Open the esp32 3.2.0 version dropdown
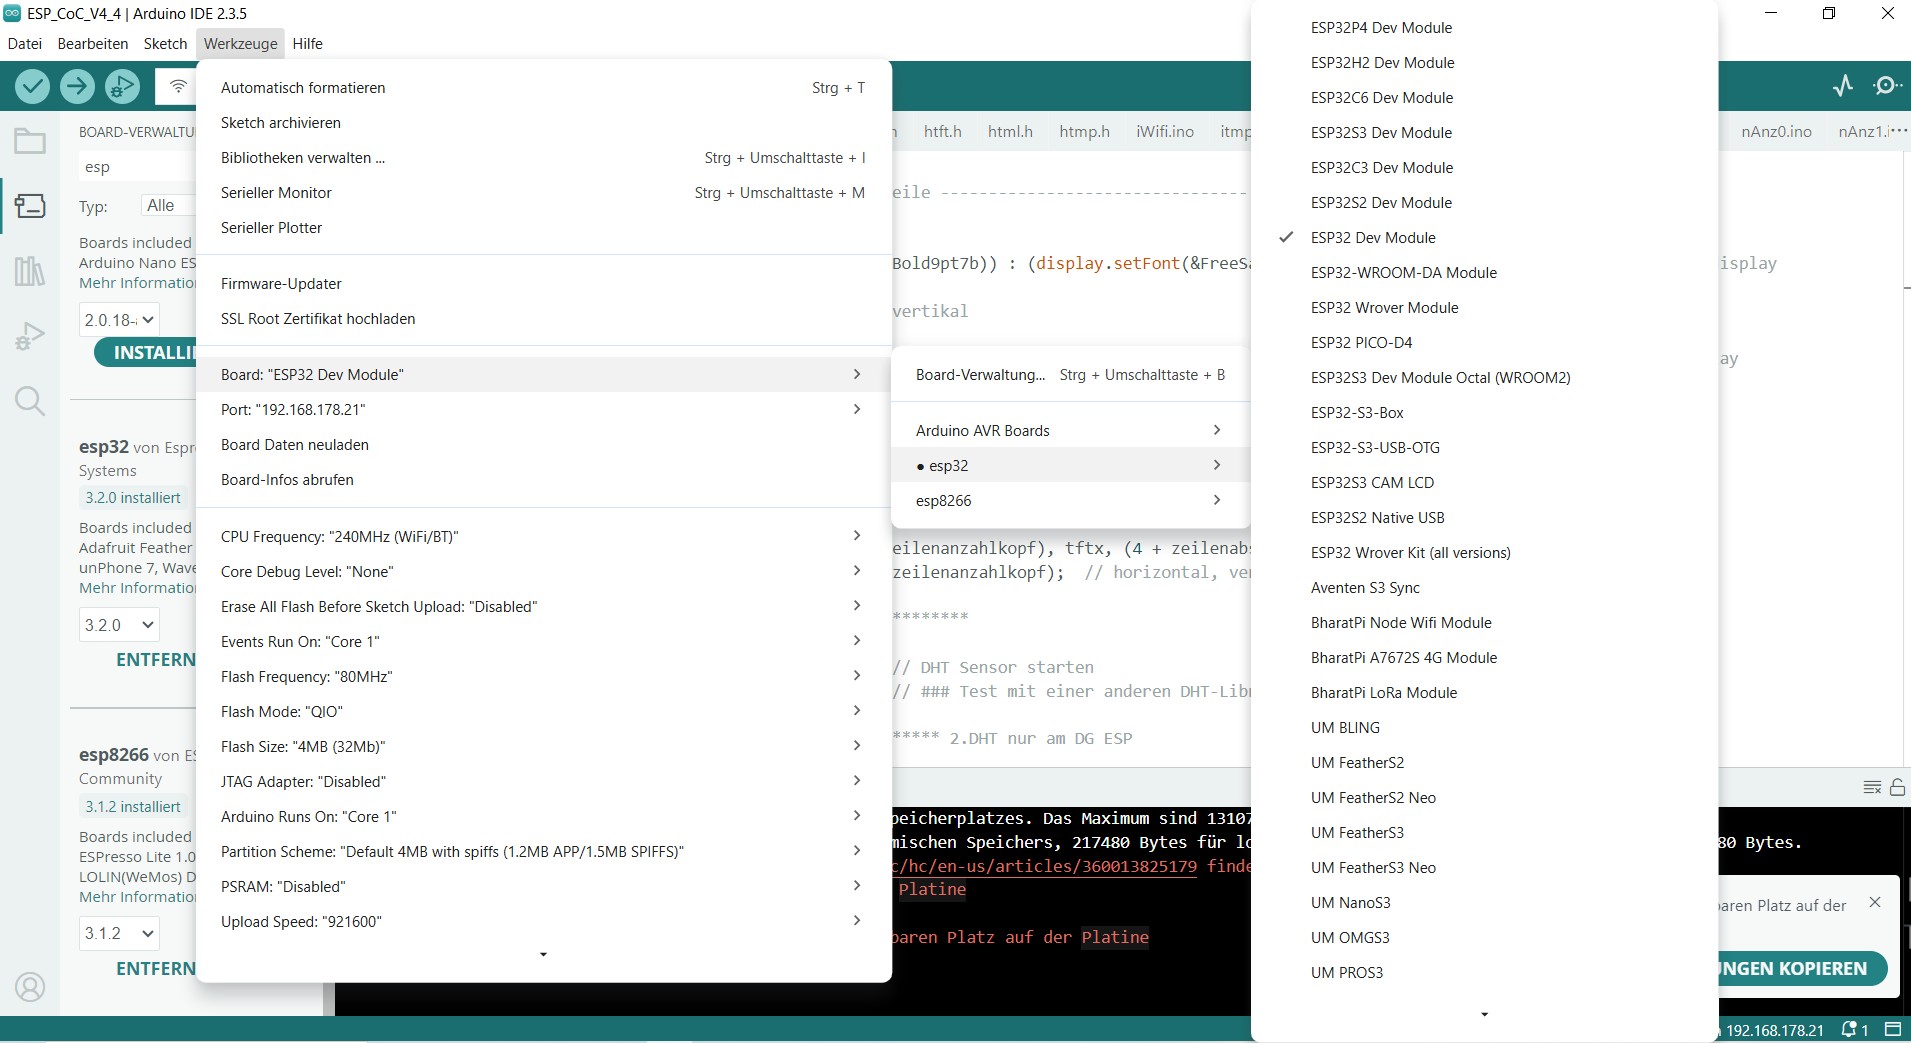Image resolution: width=1911 pixels, height=1043 pixels. pyautogui.click(x=120, y=625)
